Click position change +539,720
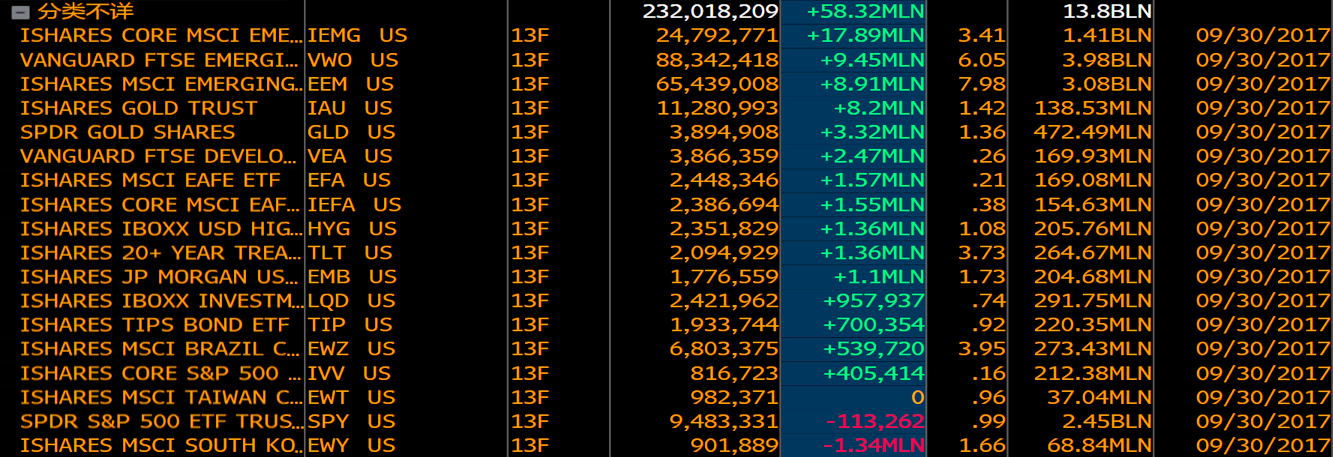 873,348
